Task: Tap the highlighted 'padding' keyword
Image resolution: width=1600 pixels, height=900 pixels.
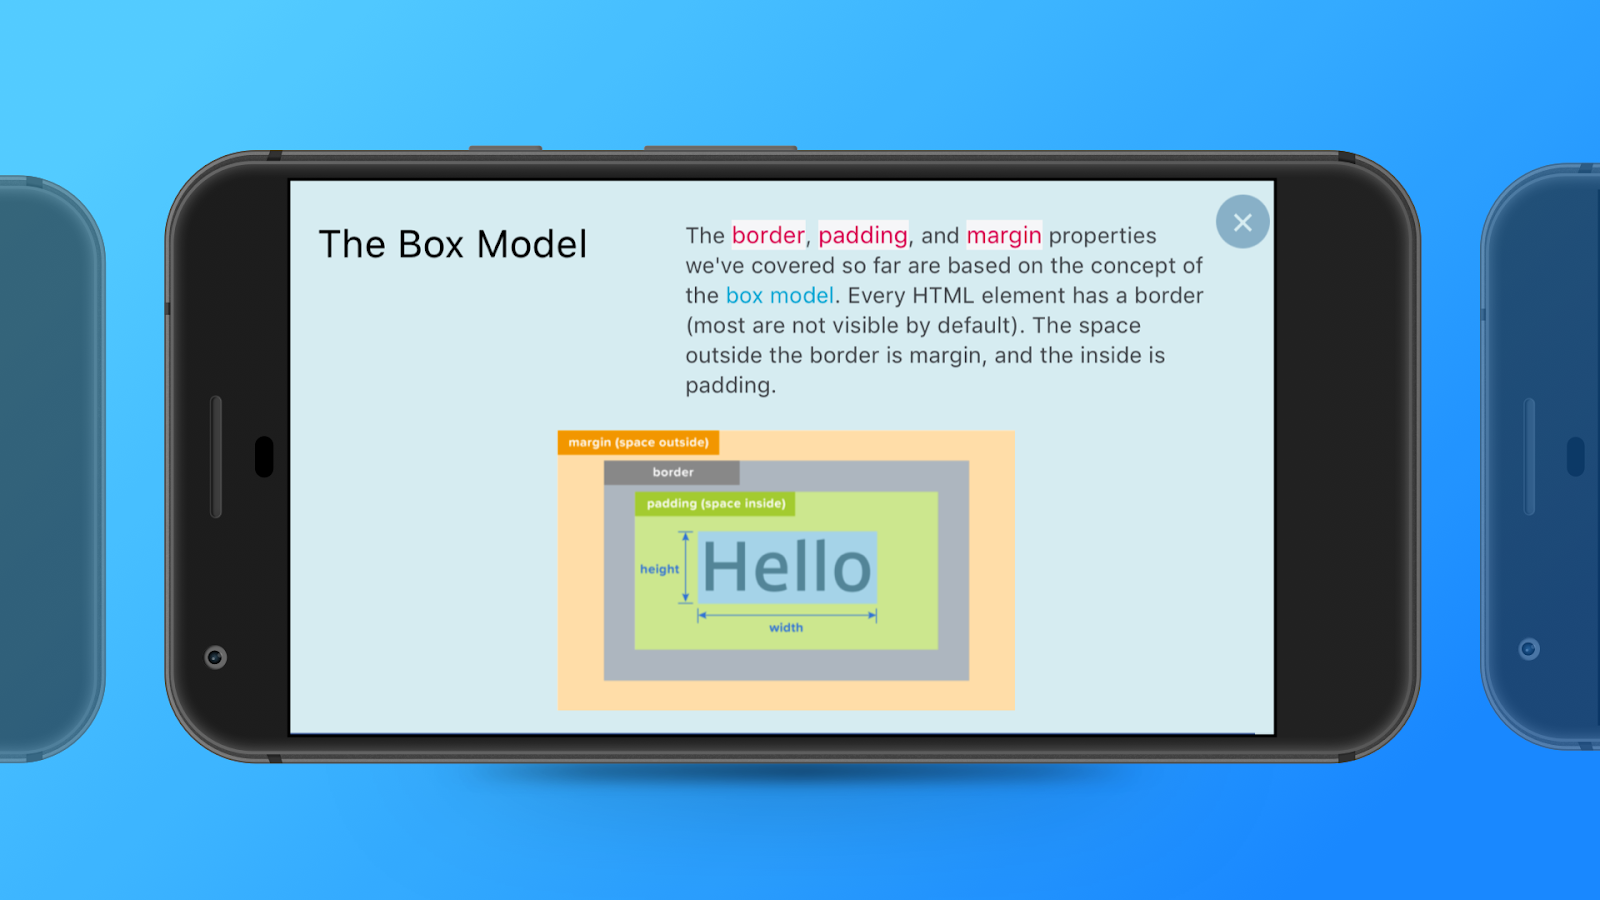Action: point(863,235)
